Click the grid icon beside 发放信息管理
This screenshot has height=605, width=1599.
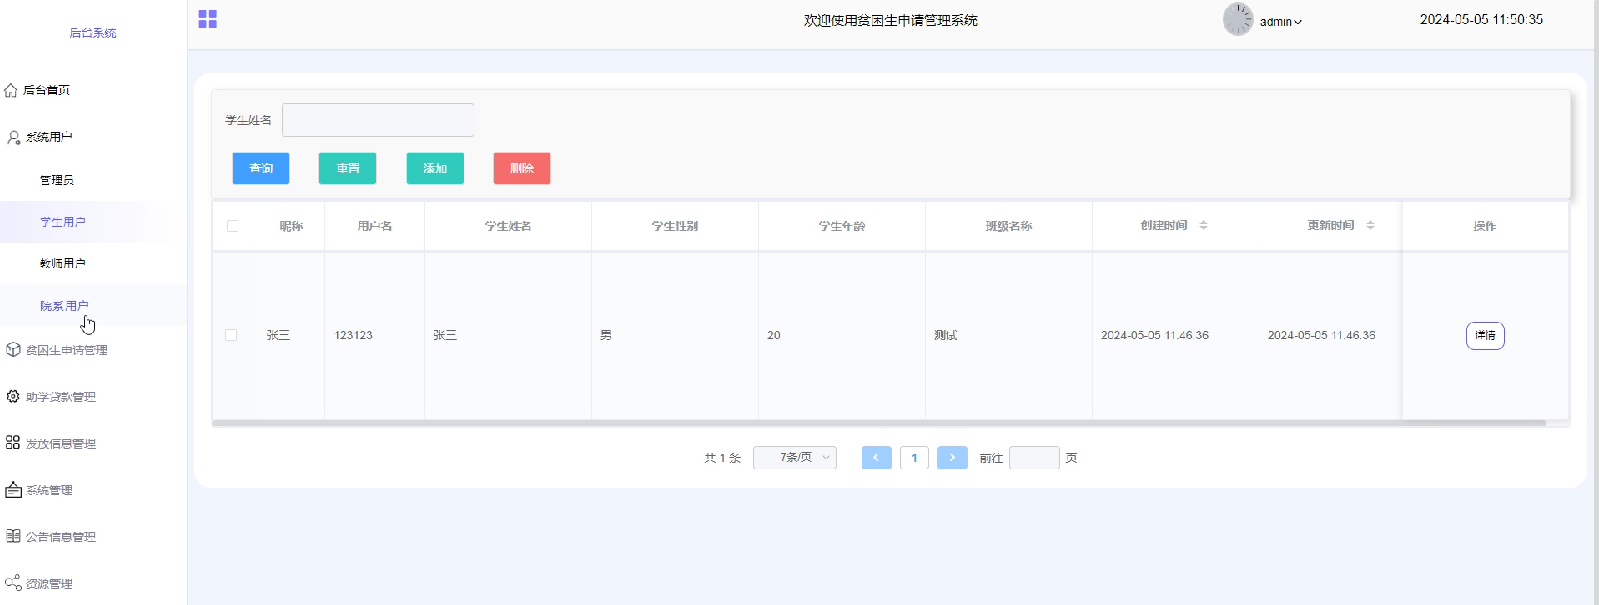[x=13, y=443]
